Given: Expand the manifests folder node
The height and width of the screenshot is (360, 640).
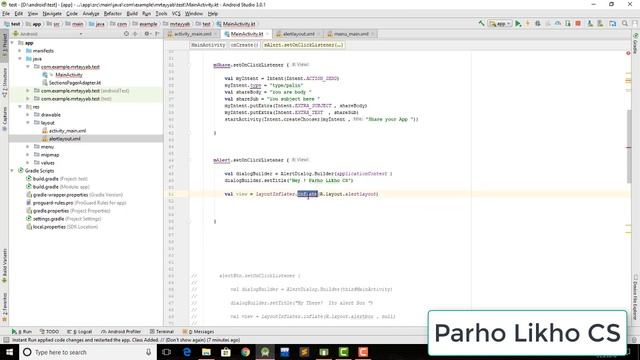Looking at the screenshot, I should (20, 51).
